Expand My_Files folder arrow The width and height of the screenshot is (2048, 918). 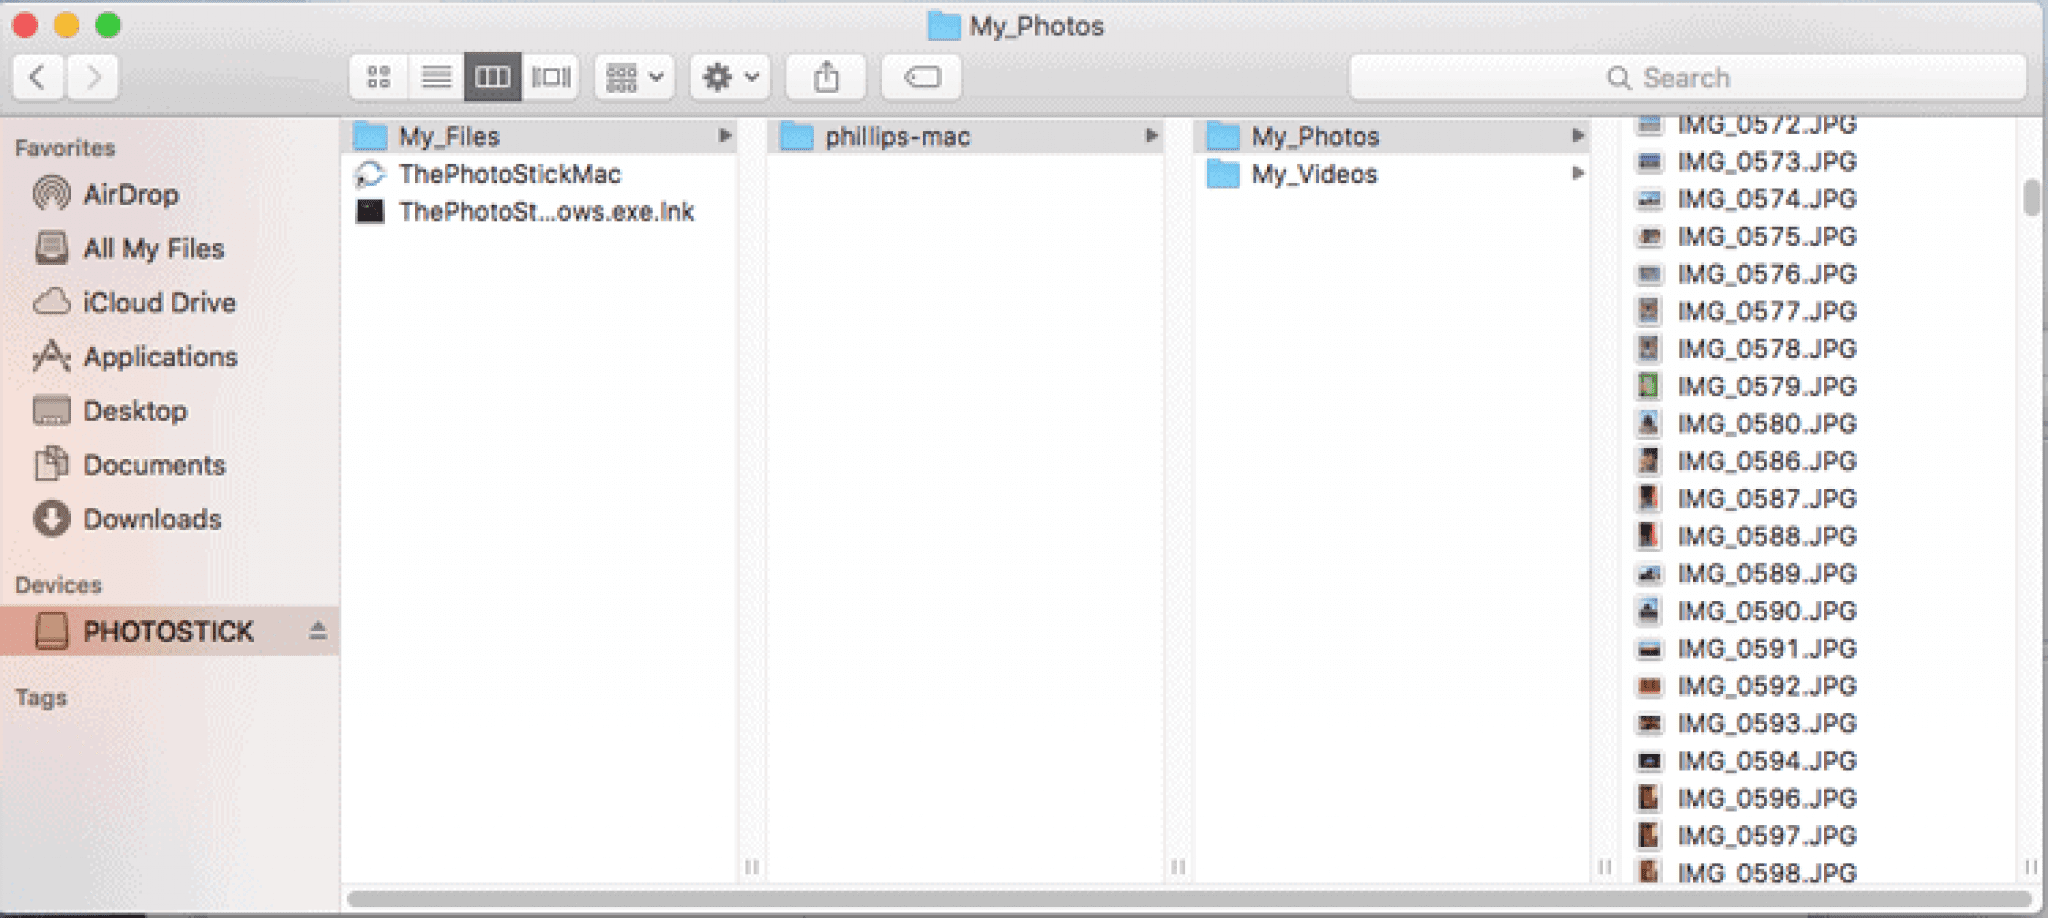click(x=724, y=136)
